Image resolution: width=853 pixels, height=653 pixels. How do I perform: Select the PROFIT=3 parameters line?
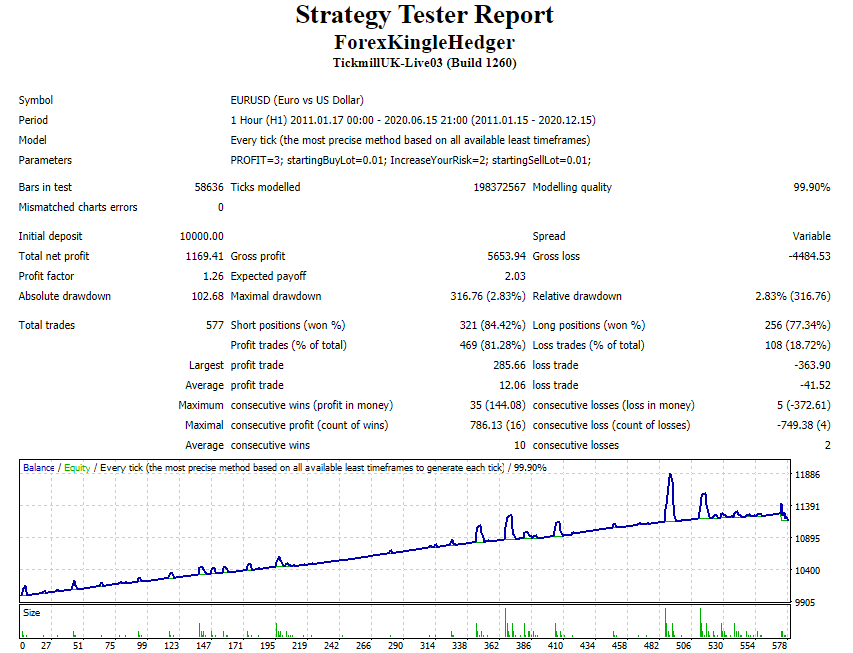(x=411, y=161)
